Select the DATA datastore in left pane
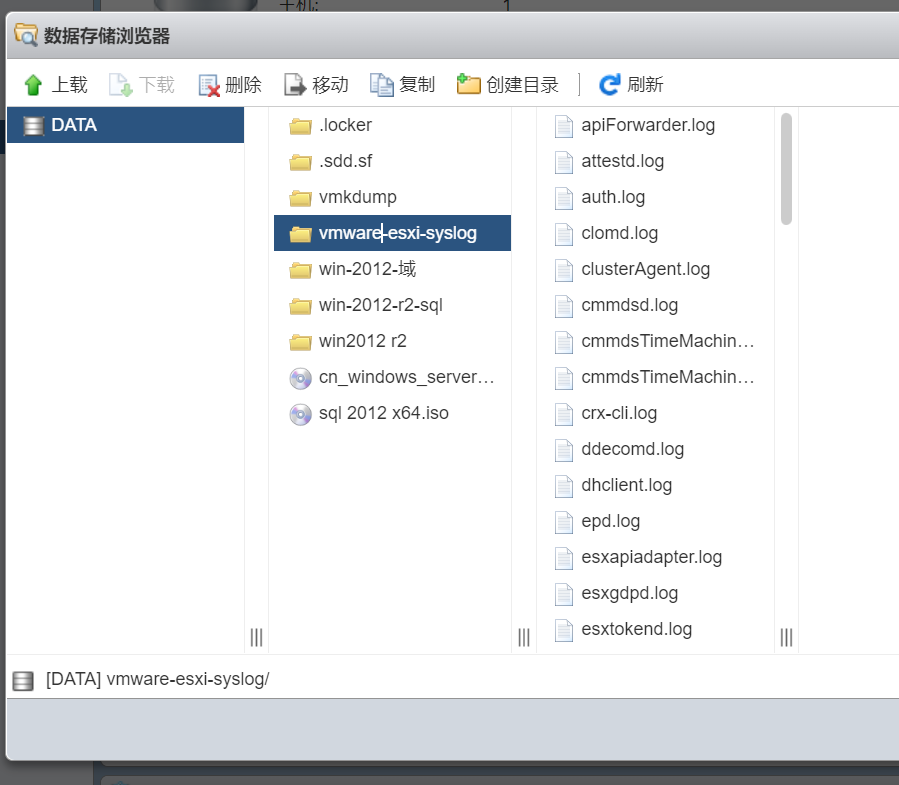899x785 pixels. click(126, 125)
